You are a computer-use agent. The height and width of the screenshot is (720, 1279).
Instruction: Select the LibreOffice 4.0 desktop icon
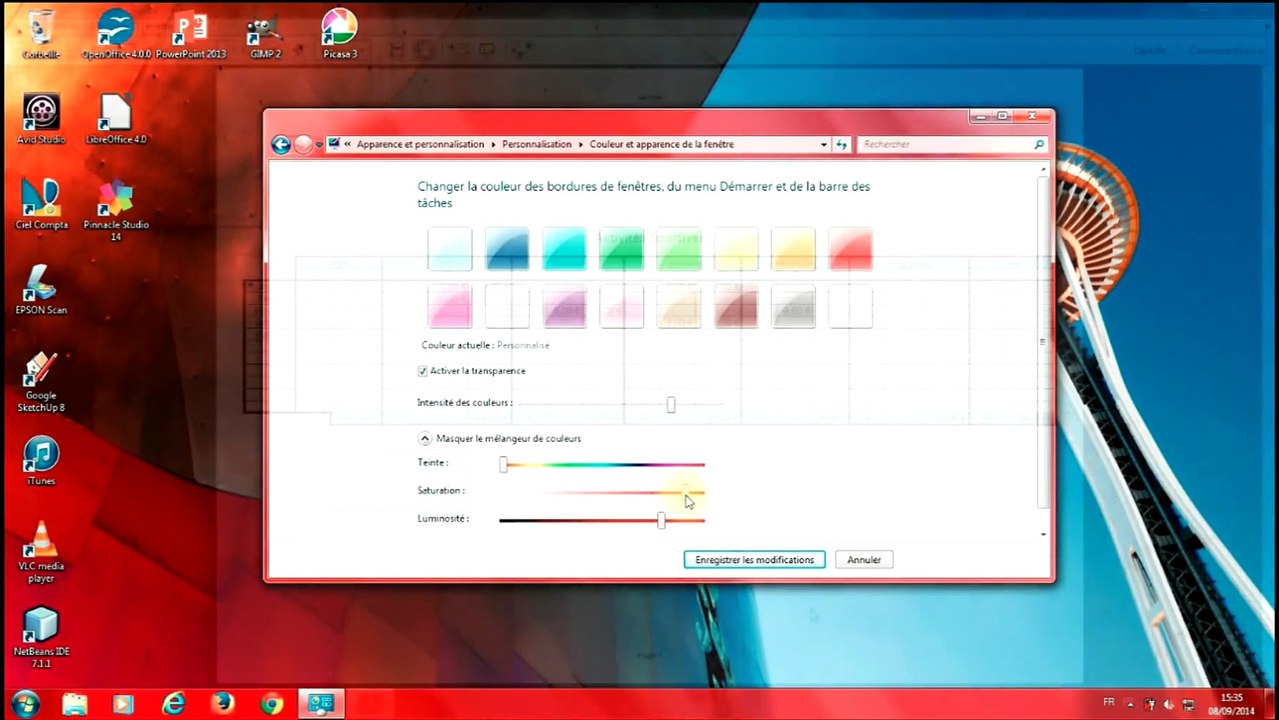pos(116,120)
